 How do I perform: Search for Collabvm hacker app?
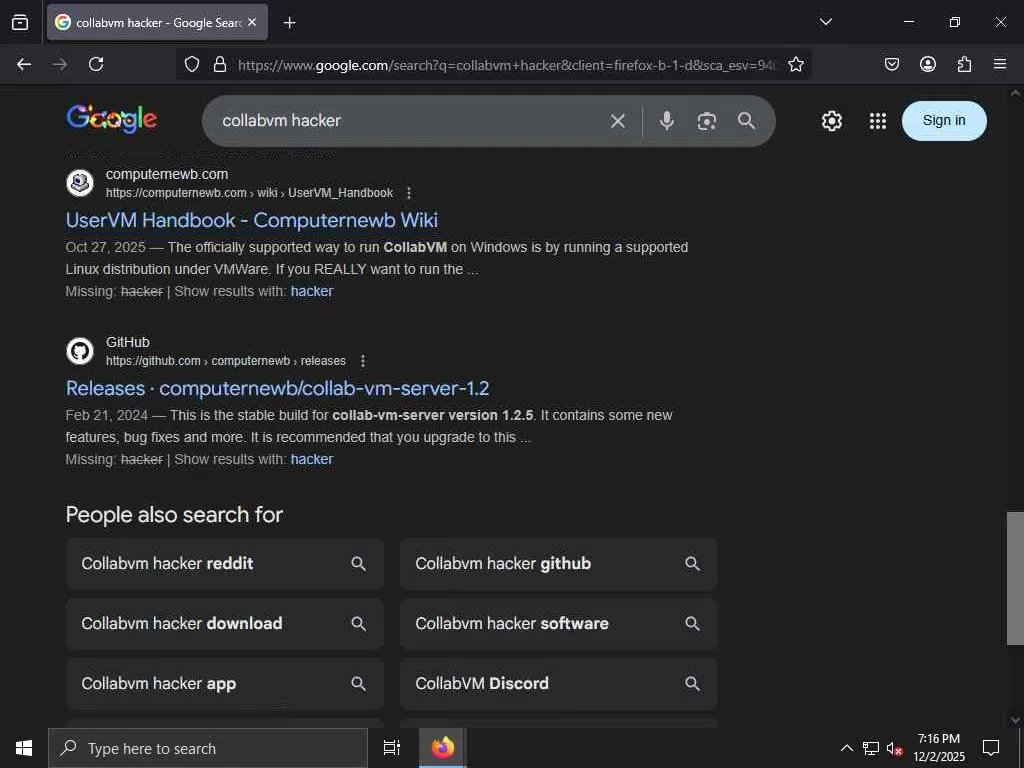point(225,684)
